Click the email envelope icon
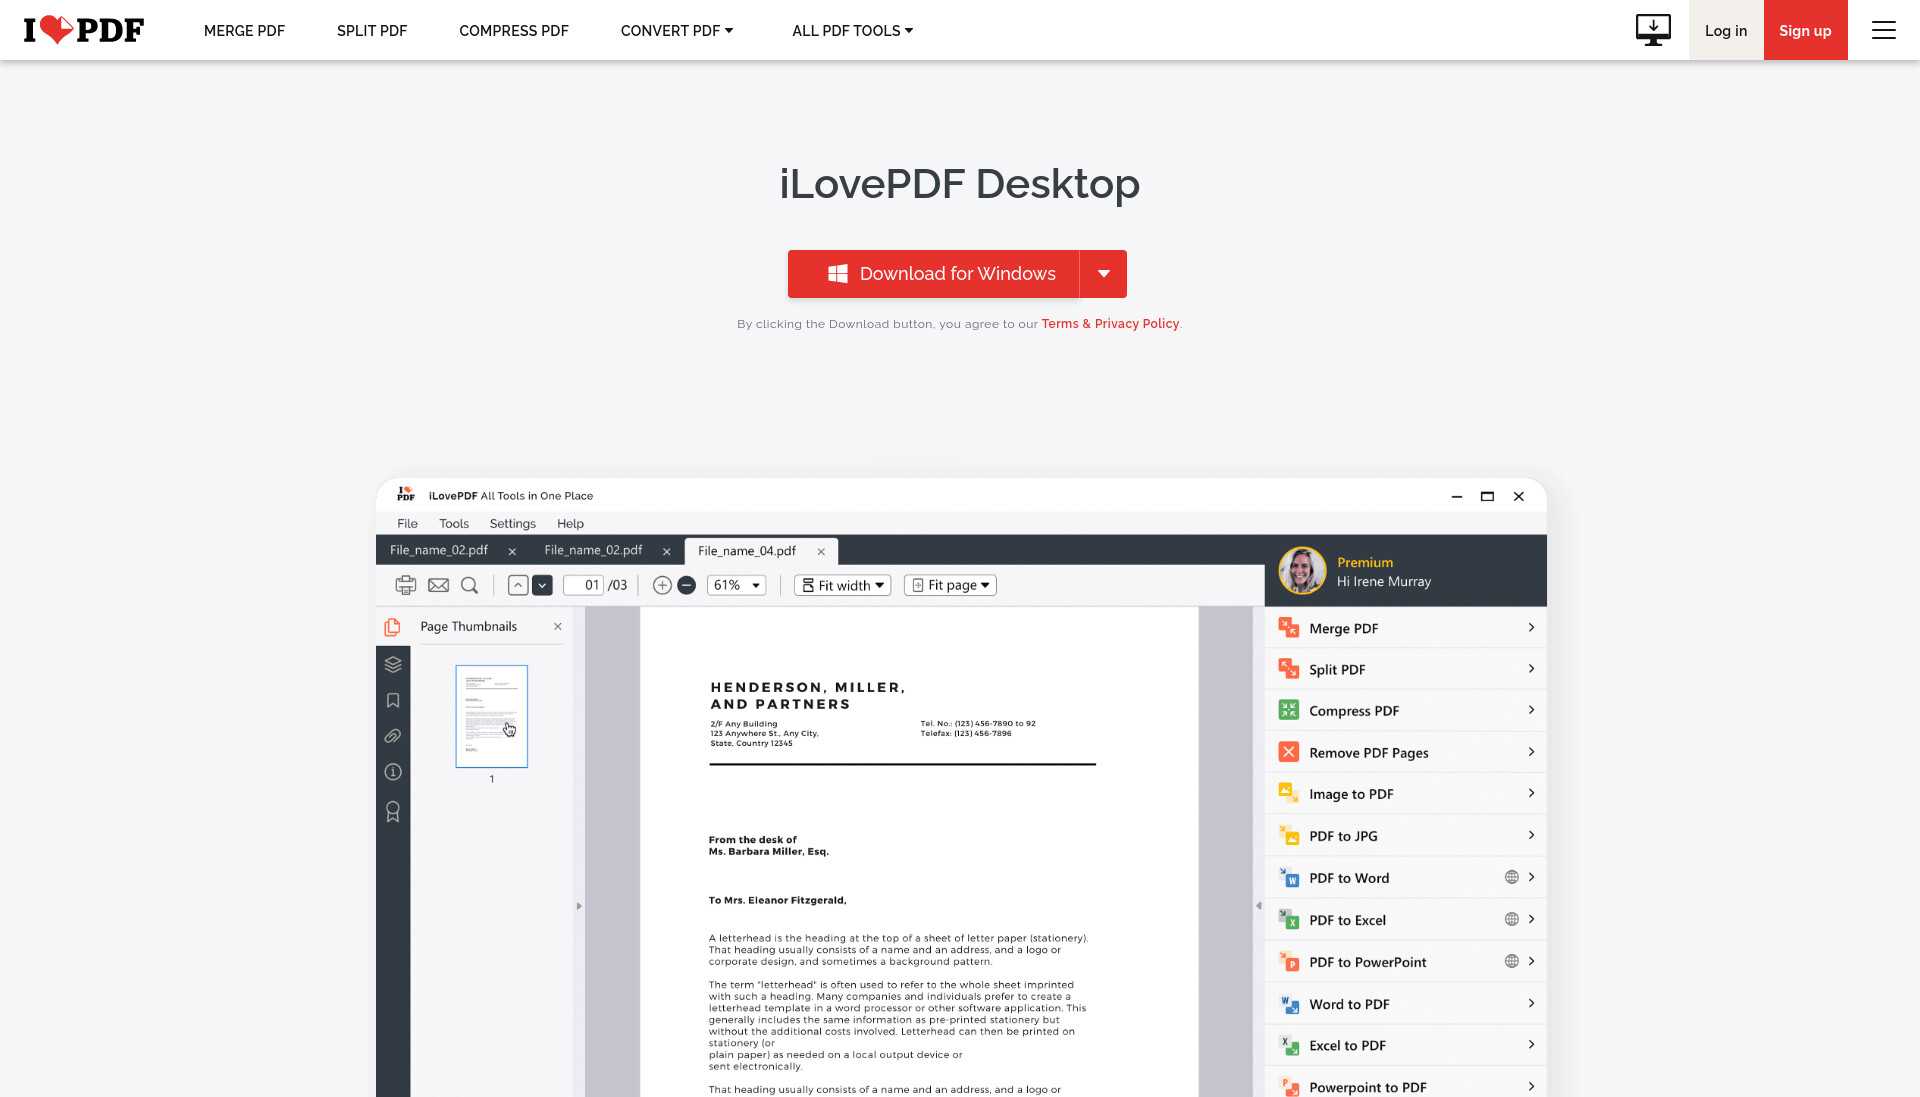The image size is (1920, 1097). click(x=438, y=585)
